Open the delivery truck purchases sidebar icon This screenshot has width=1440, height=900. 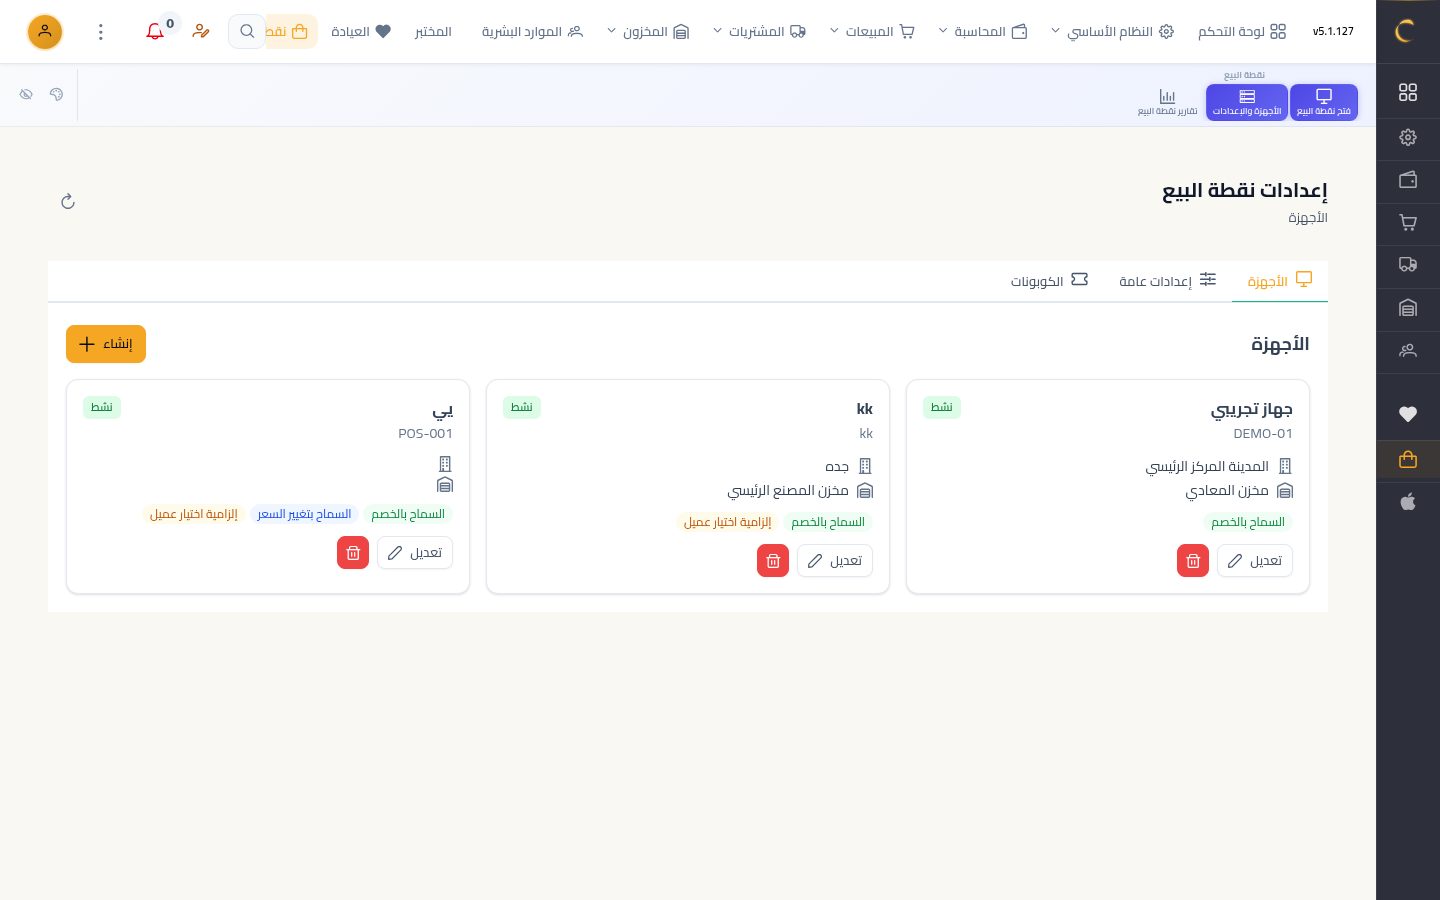point(1408,265)
